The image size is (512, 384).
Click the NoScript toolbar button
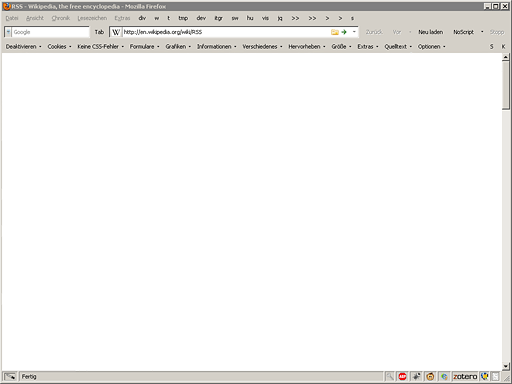click(x=463, y=32)
